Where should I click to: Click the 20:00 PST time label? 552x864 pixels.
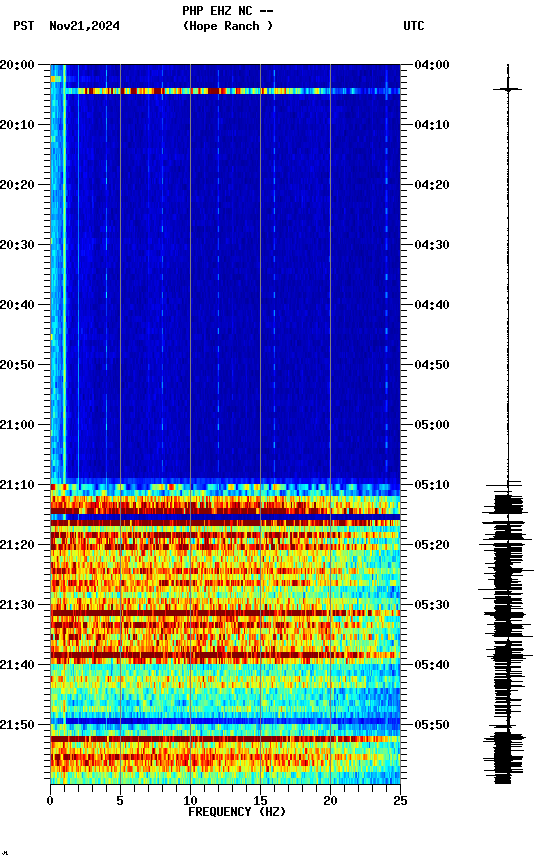coord(17,65)
